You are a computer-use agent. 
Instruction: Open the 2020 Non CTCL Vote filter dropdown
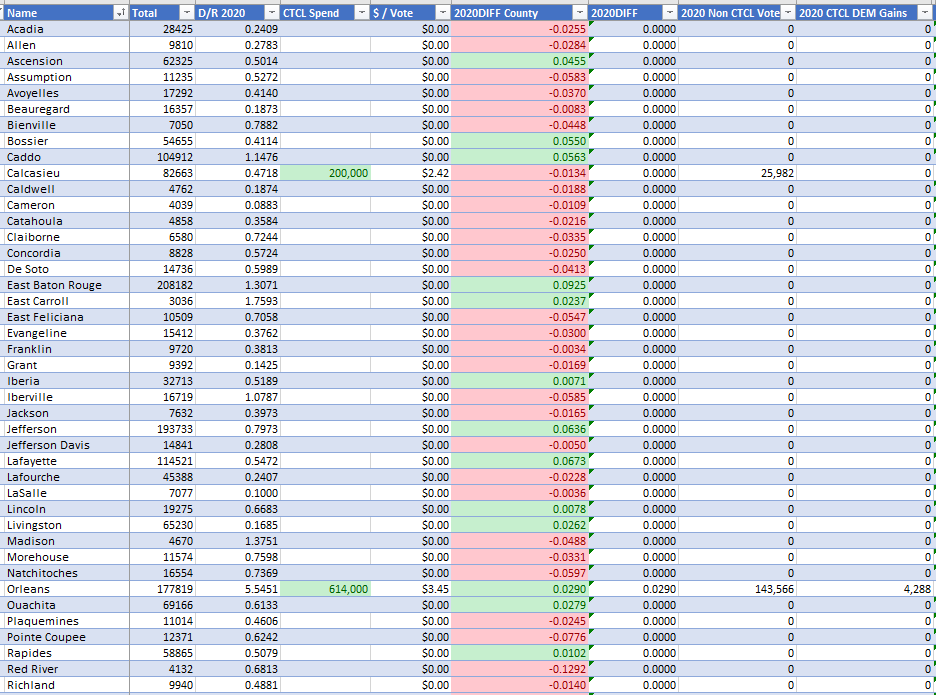(788, 13)
